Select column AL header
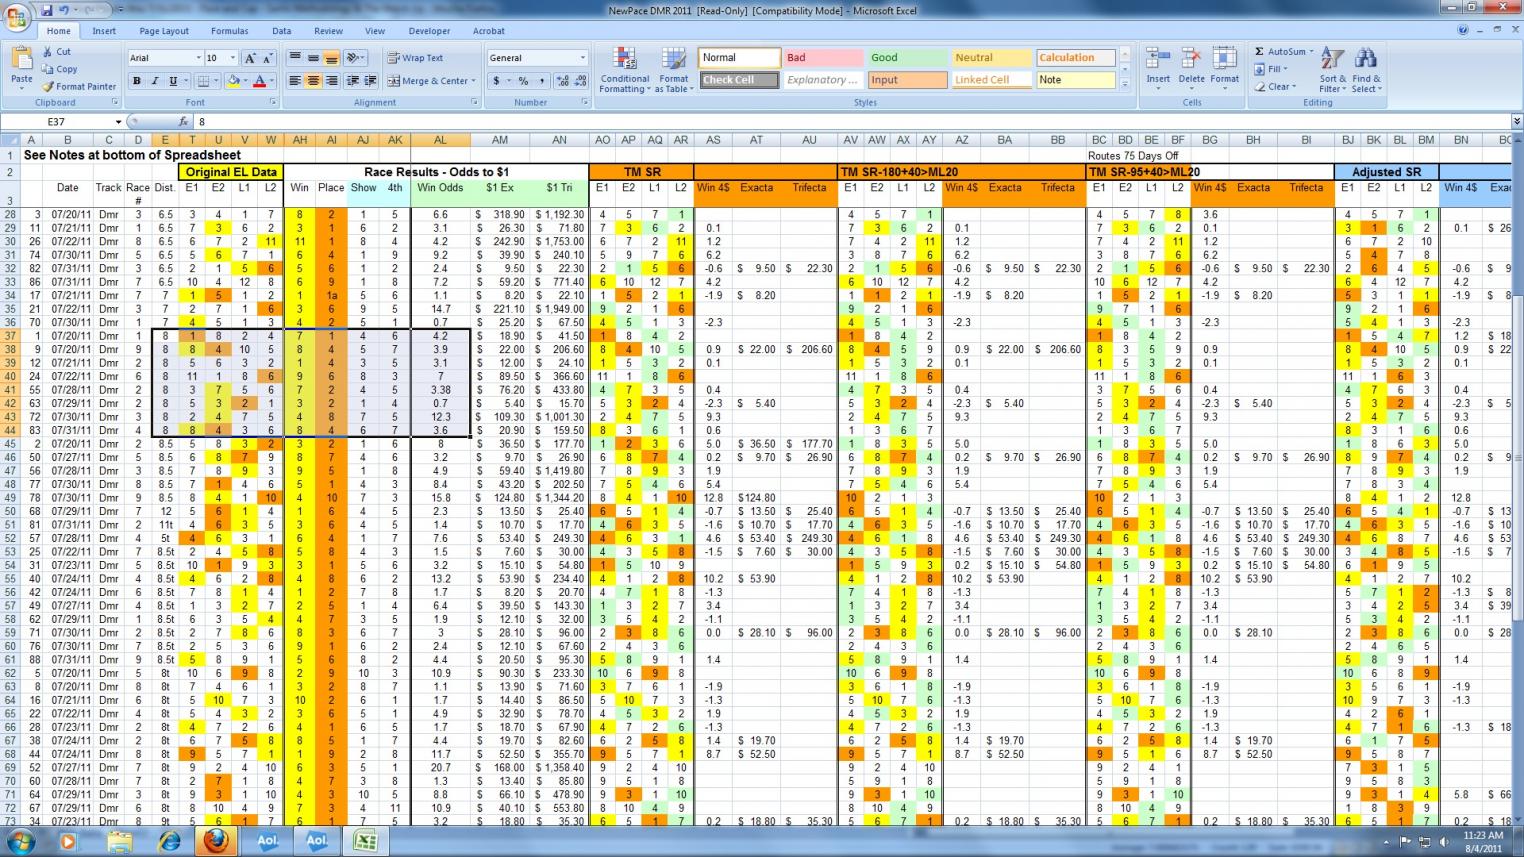 click(x=440, y=140)
